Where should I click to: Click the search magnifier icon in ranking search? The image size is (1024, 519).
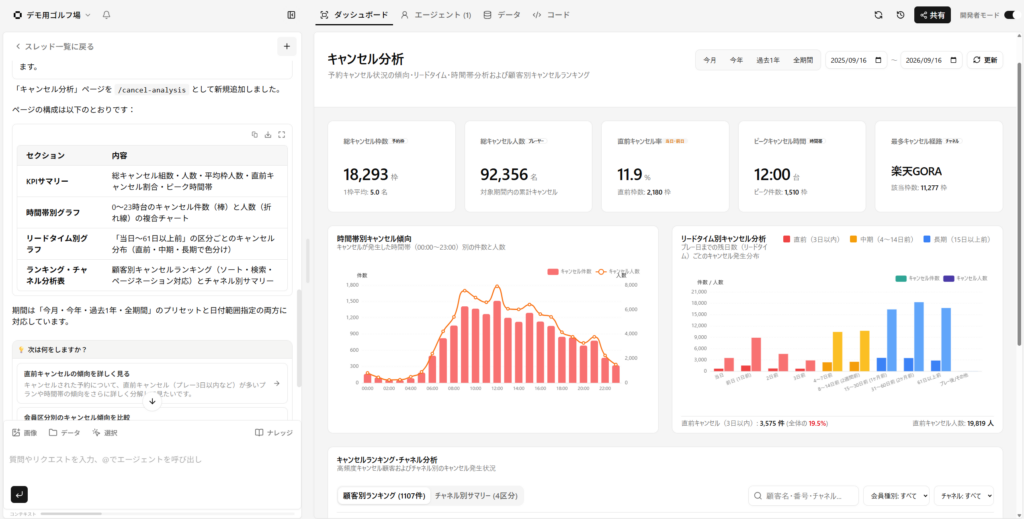(x=758, y=496)
